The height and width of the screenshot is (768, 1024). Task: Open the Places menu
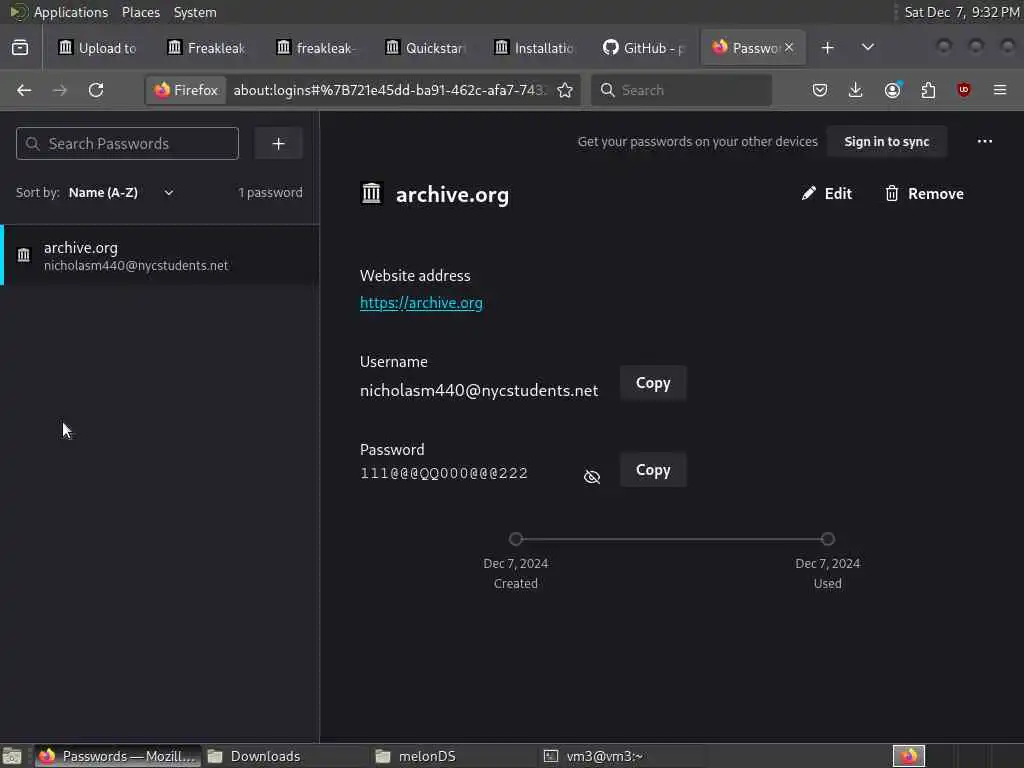[x=140, y=12]
